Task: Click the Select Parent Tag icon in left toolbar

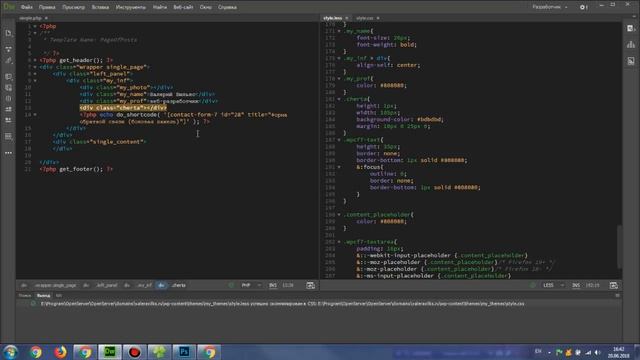Action: (x=8, y=98)
